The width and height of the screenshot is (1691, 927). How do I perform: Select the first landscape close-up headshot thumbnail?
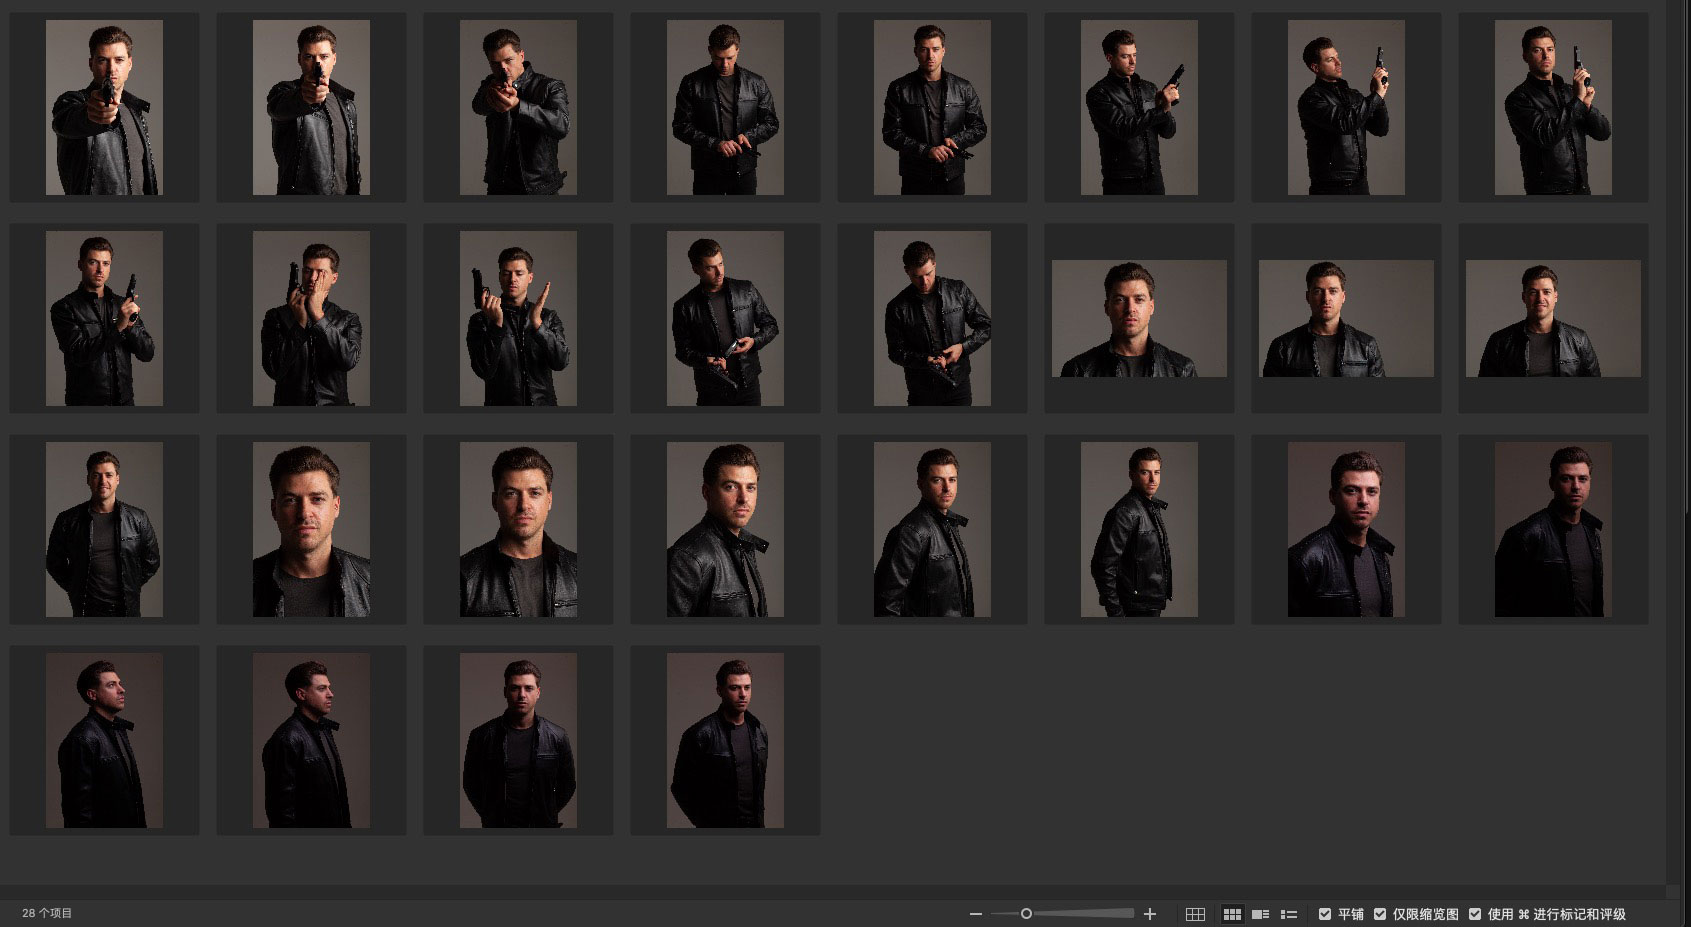point(1139,319)
